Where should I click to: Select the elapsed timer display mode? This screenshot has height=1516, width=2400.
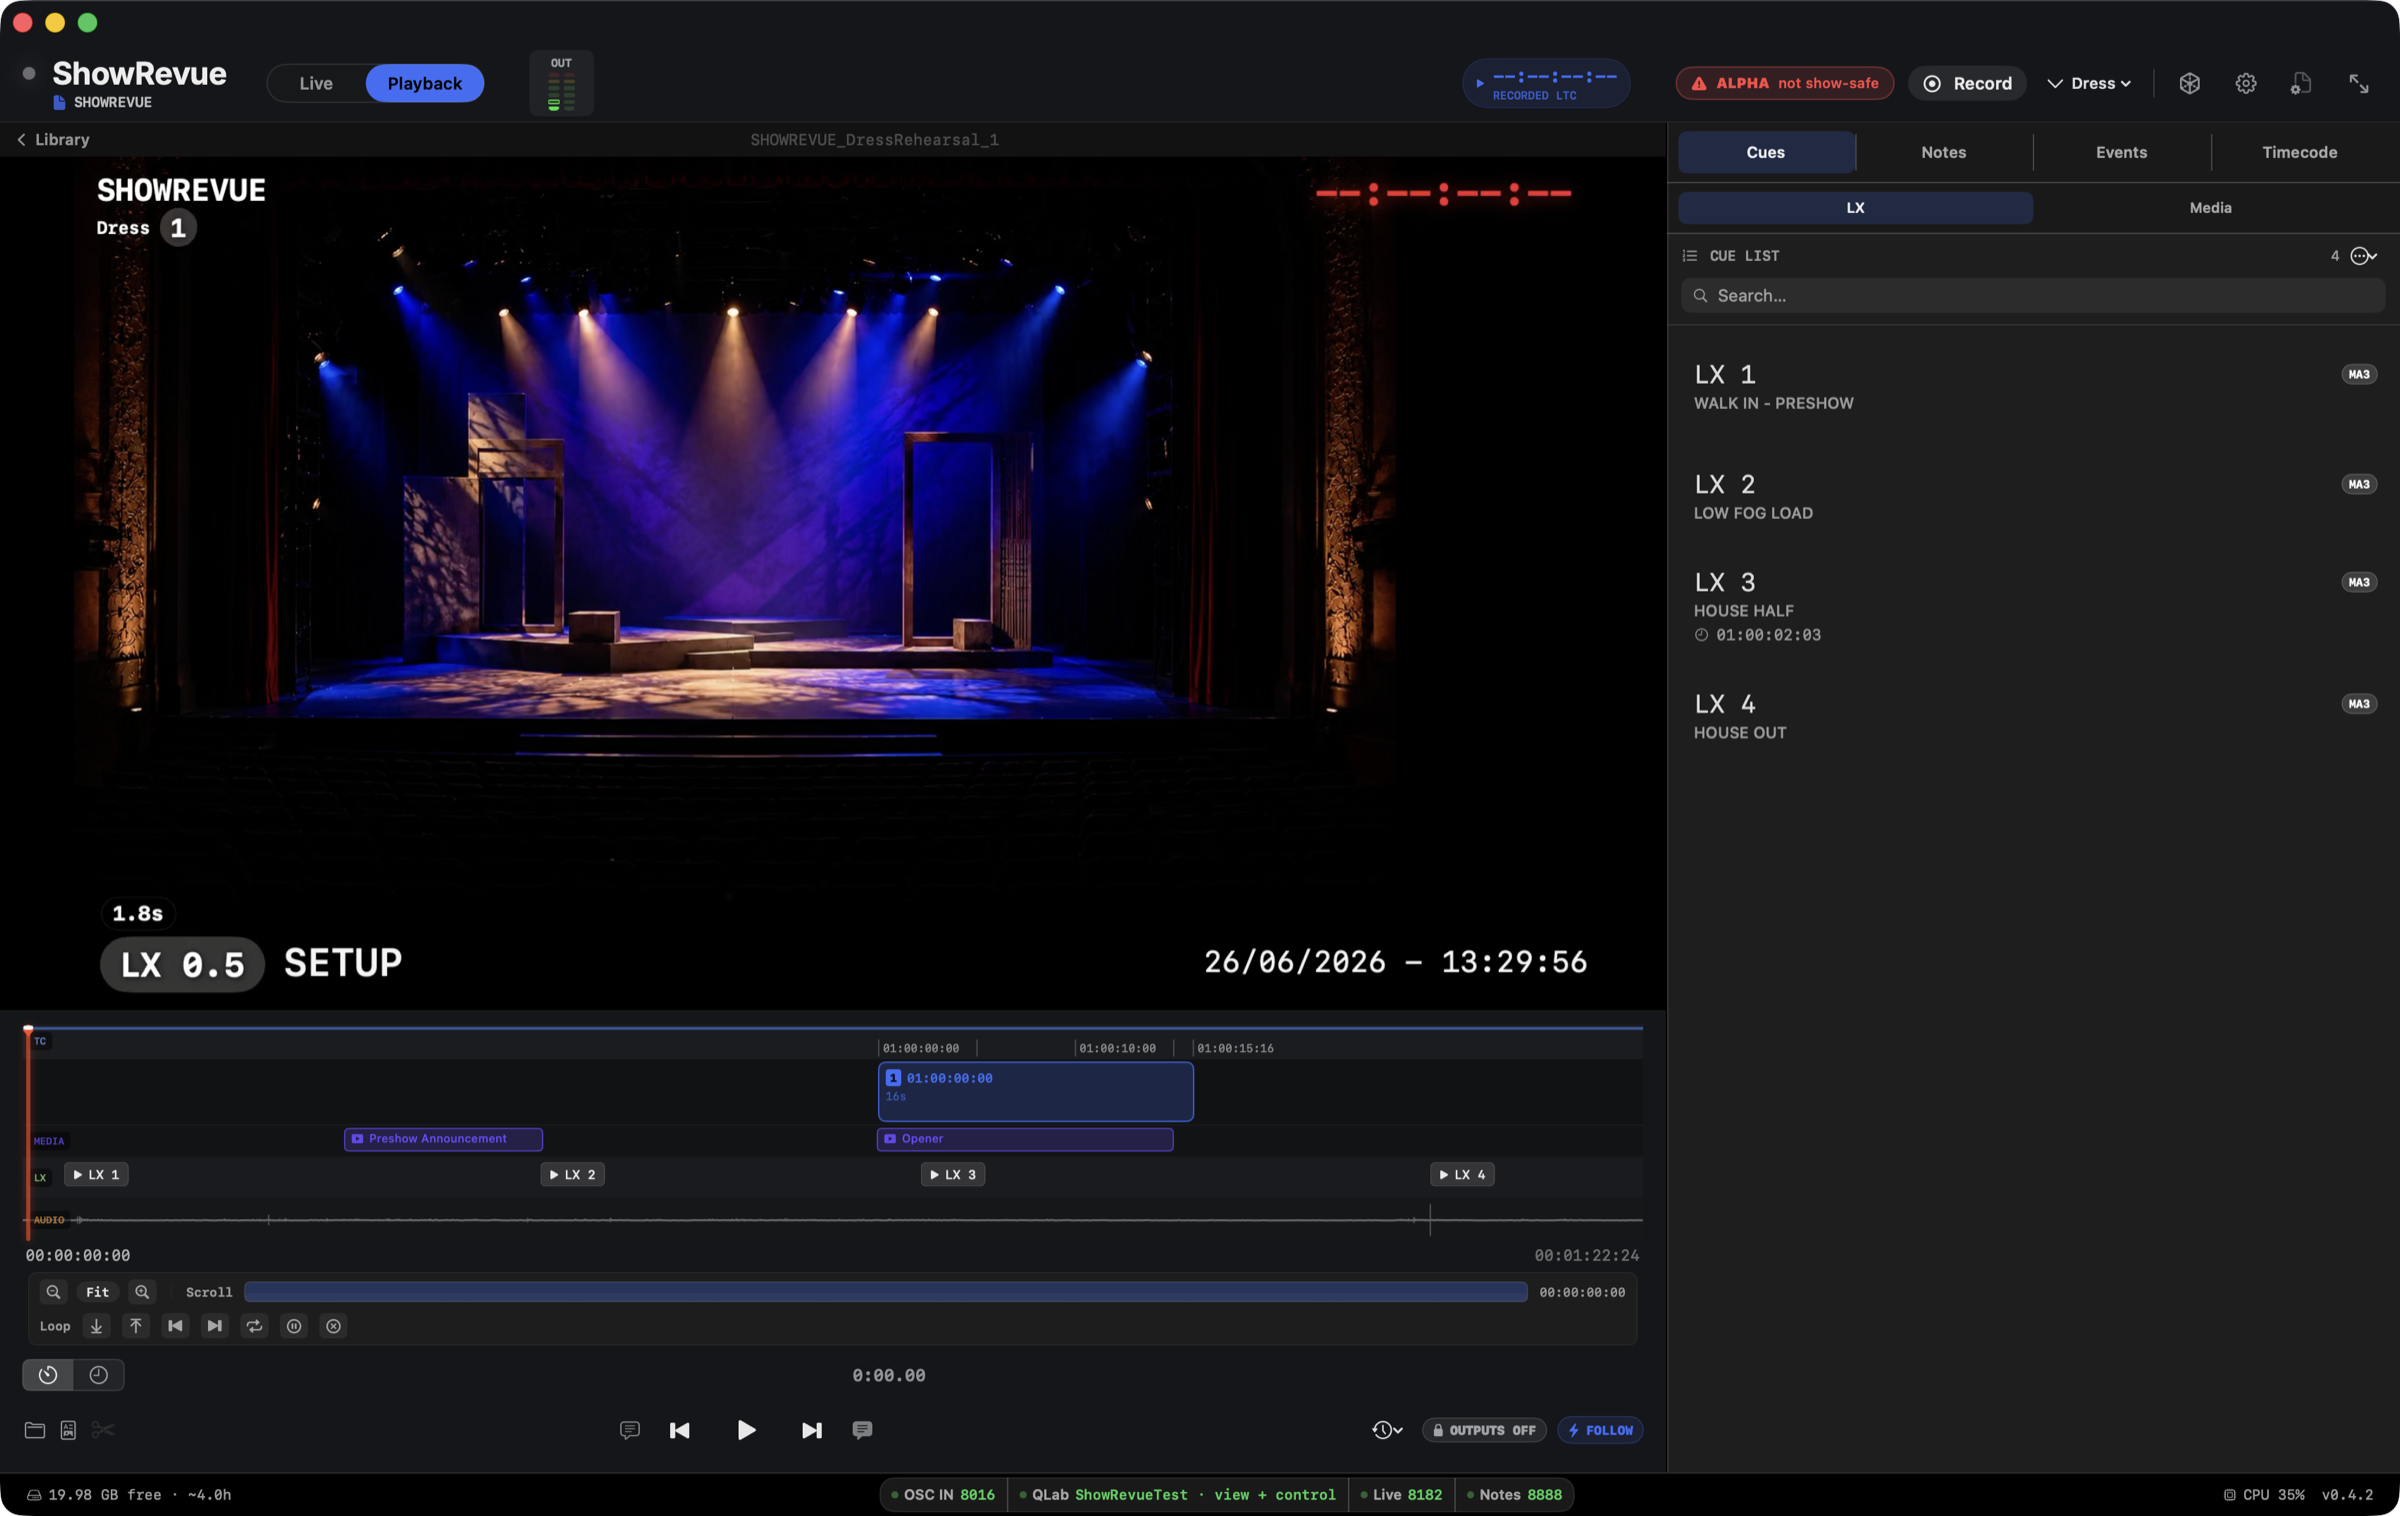[x=48, y=1375]
